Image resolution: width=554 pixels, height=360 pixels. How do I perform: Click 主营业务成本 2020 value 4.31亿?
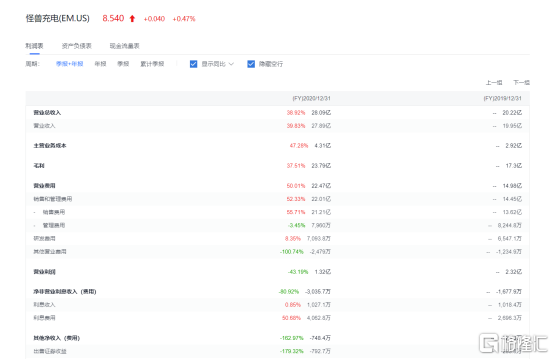point(323,146)
